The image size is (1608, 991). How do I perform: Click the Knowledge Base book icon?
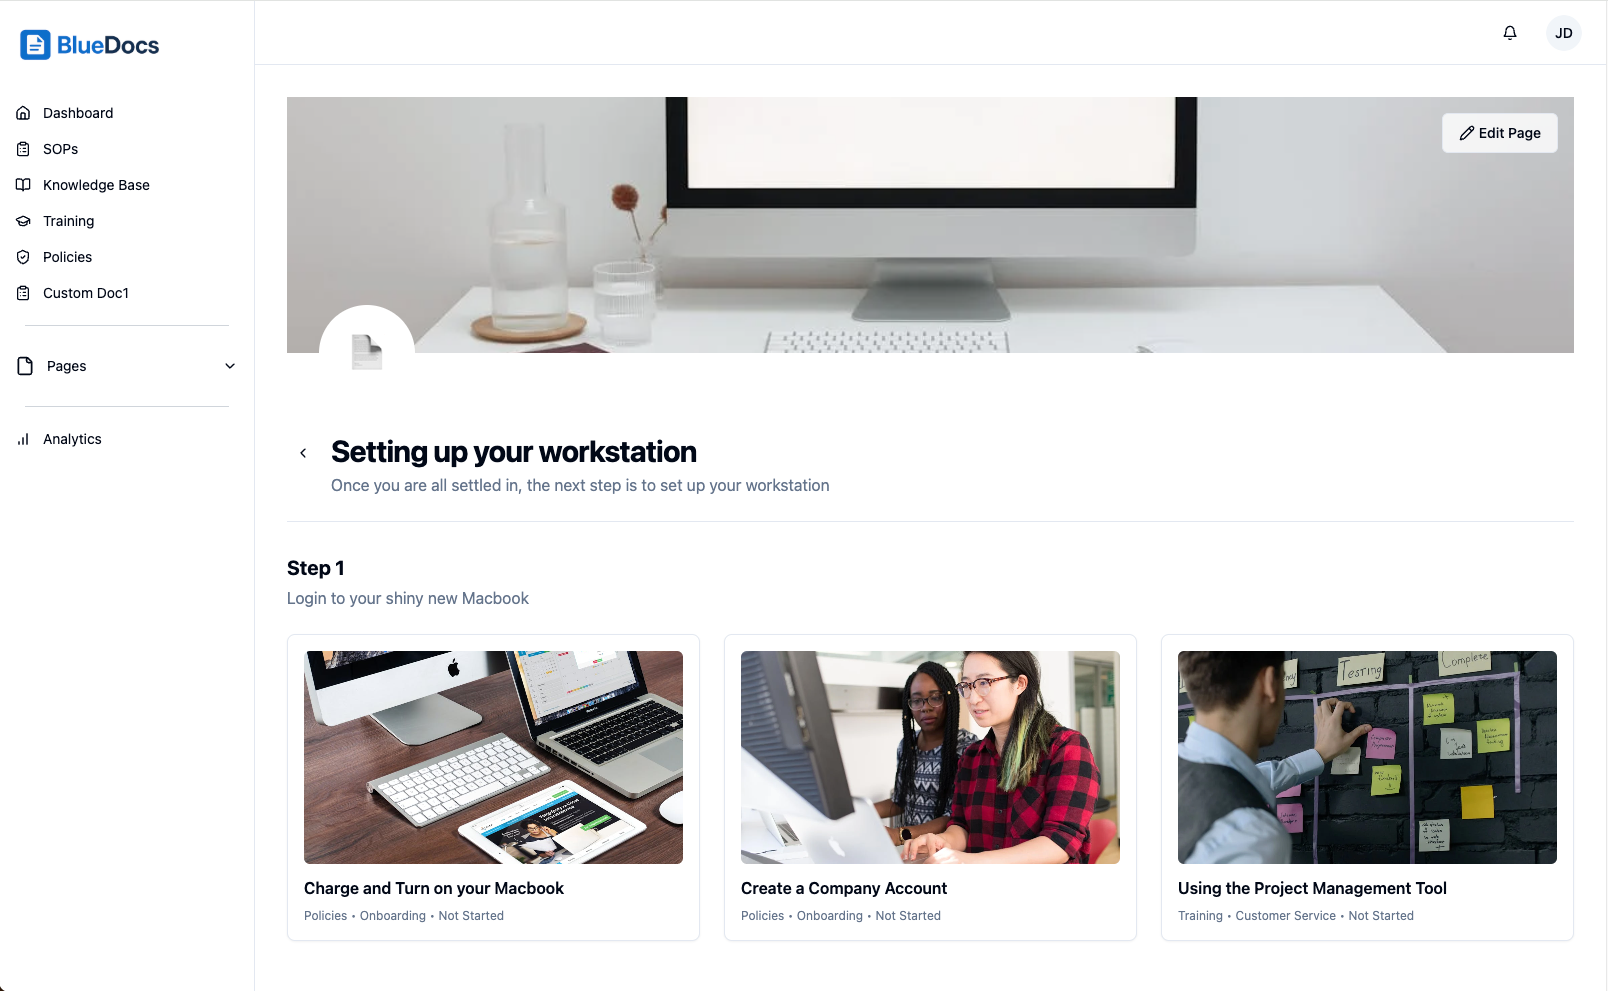[23, 185]
